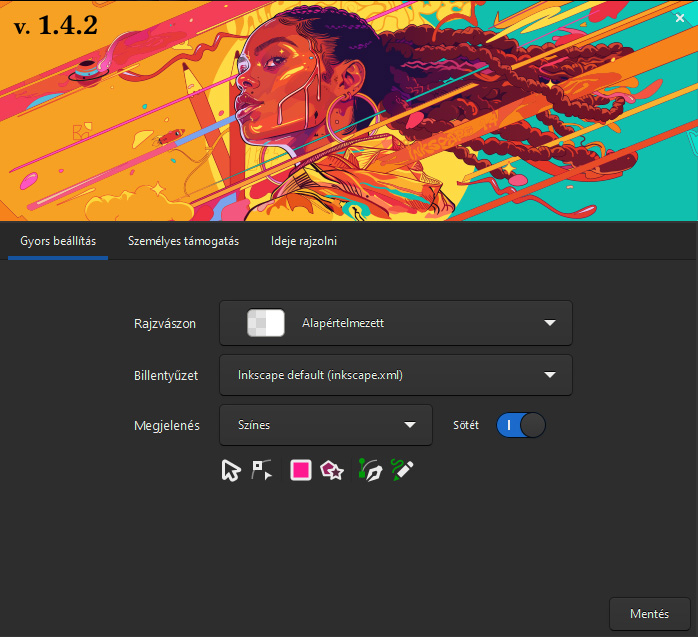This screenshot has width=698, height=637.
Task: Click the arrow on the Alapértelmezett dropdown
Action: point(549,323)
